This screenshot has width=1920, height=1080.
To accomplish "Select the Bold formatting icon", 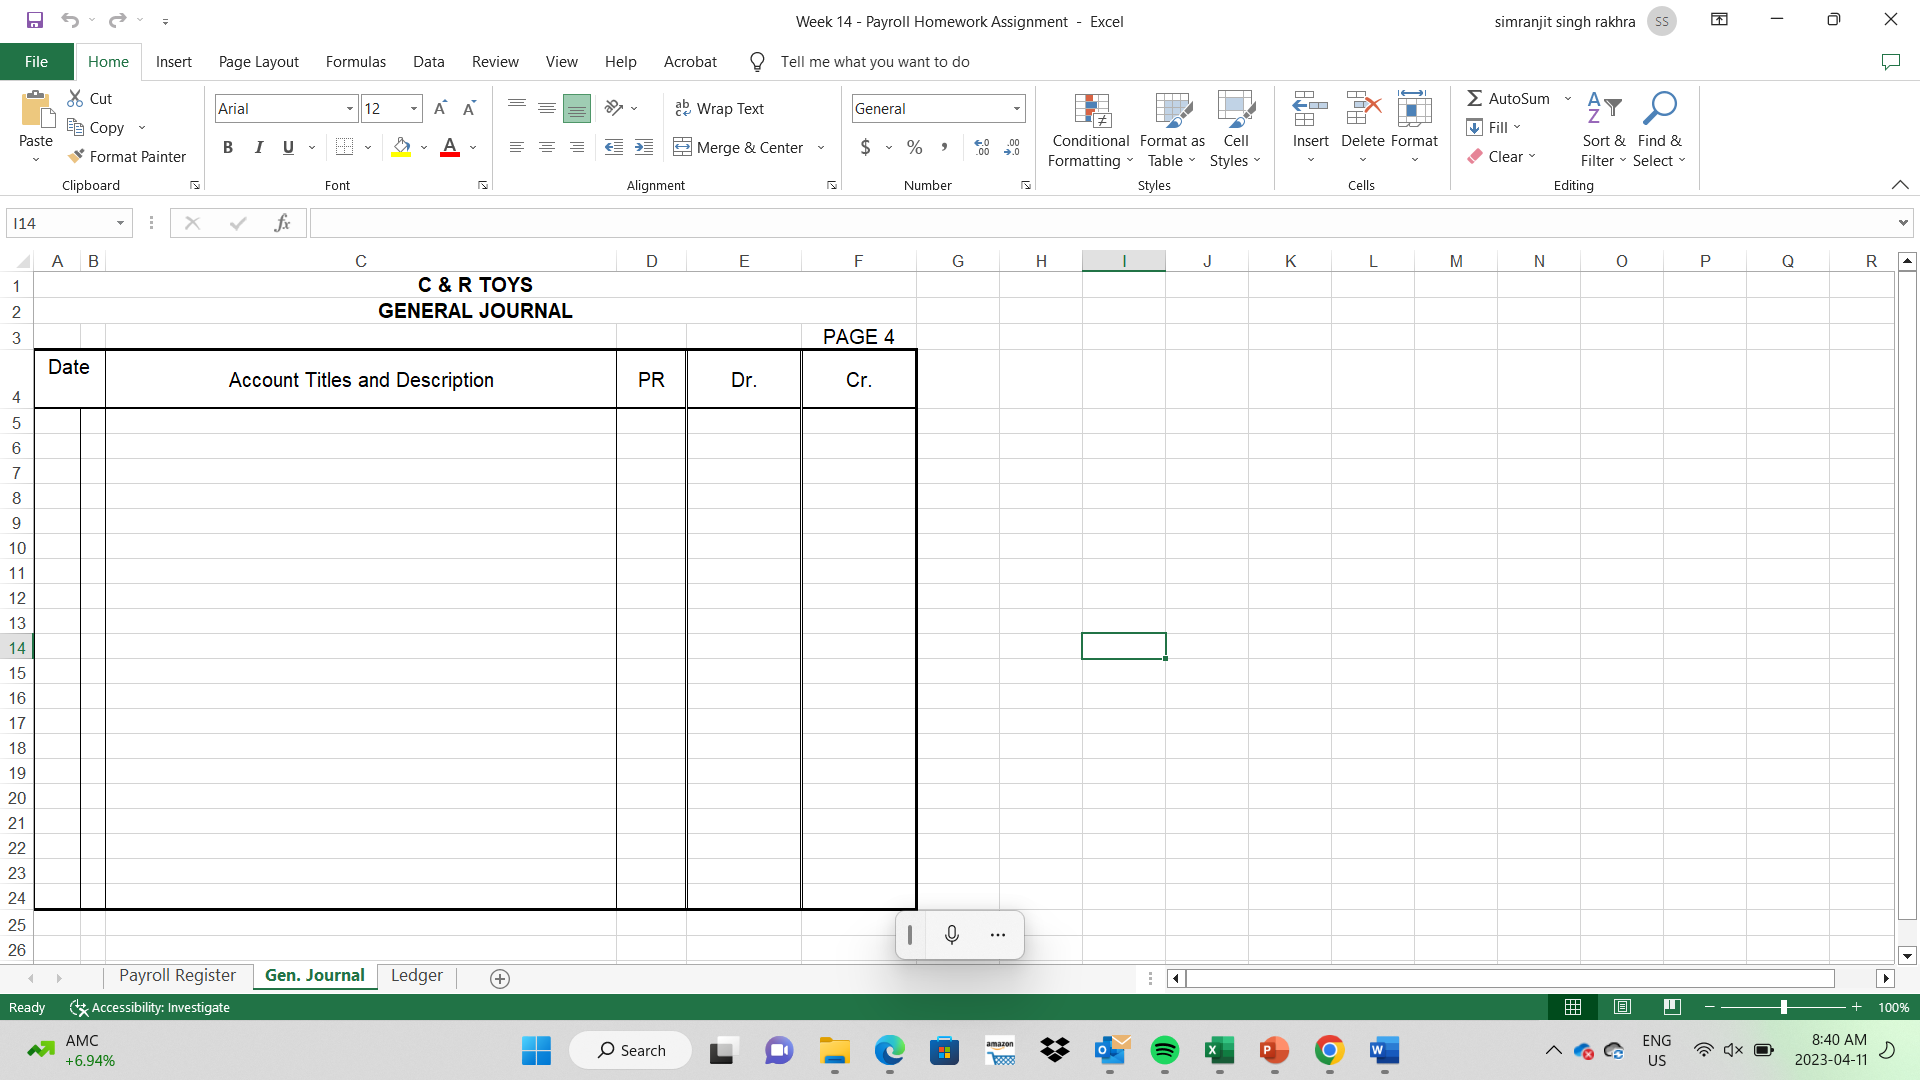I will [227, 147].
